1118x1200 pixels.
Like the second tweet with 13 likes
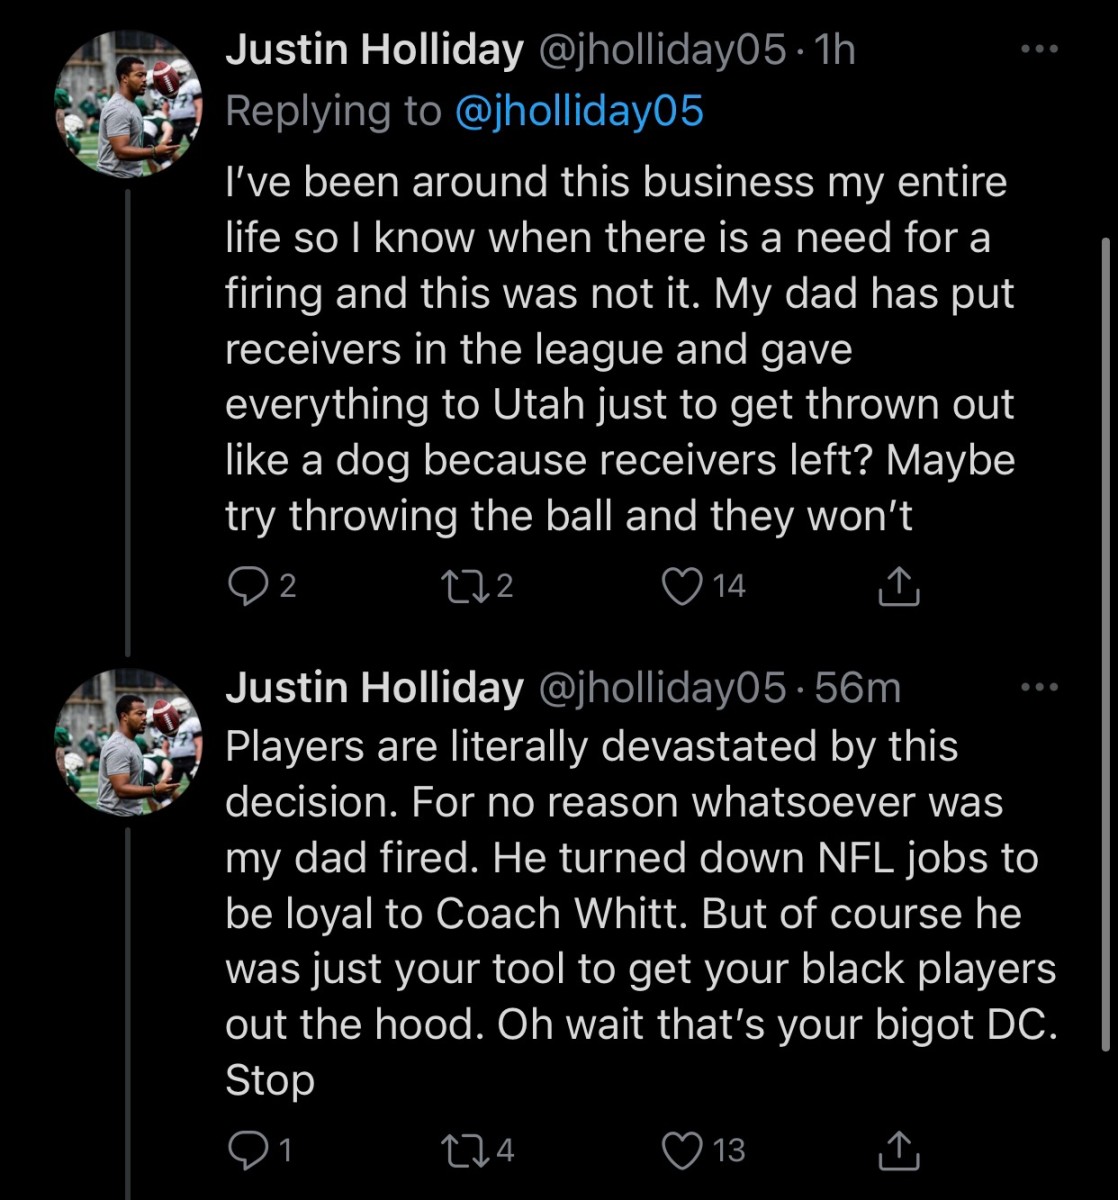pyautogui.click(x=682, y=1150)
